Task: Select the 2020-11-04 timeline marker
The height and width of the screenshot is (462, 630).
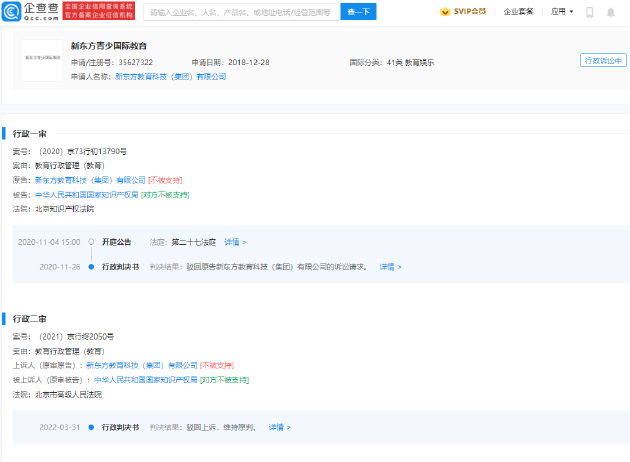Action: coord(91,242)
